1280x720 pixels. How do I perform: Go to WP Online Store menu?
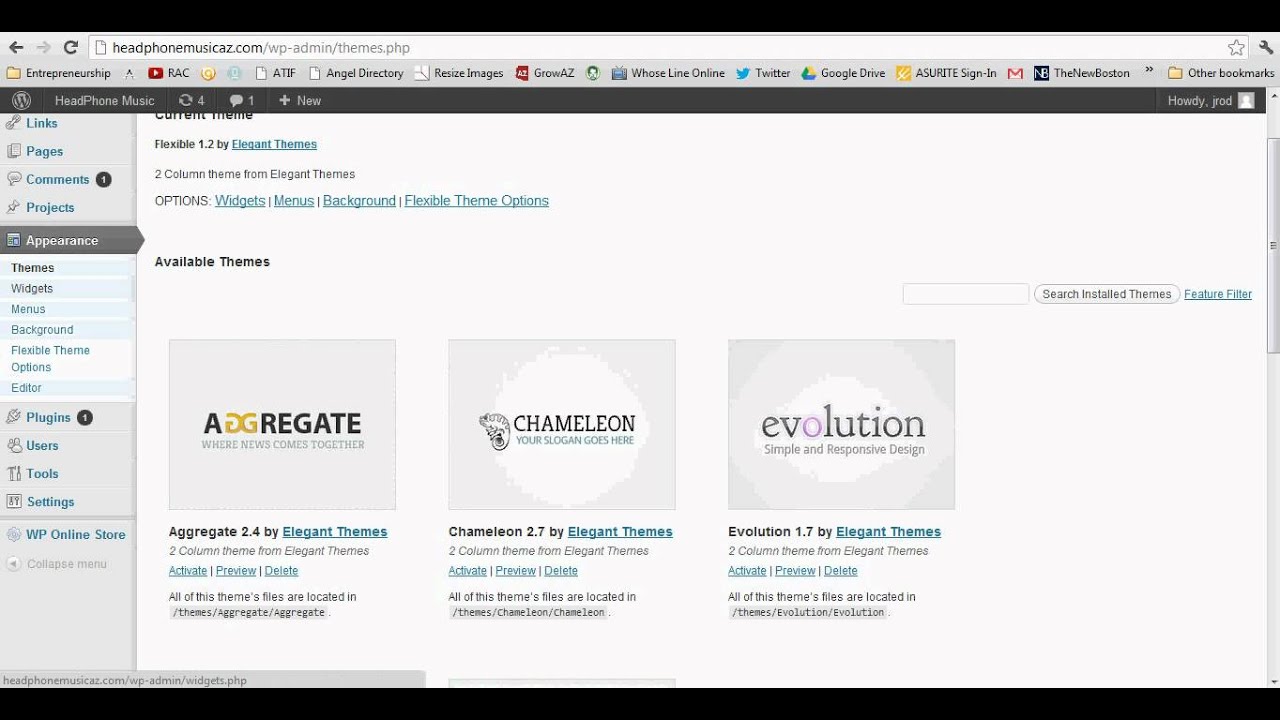75,534
